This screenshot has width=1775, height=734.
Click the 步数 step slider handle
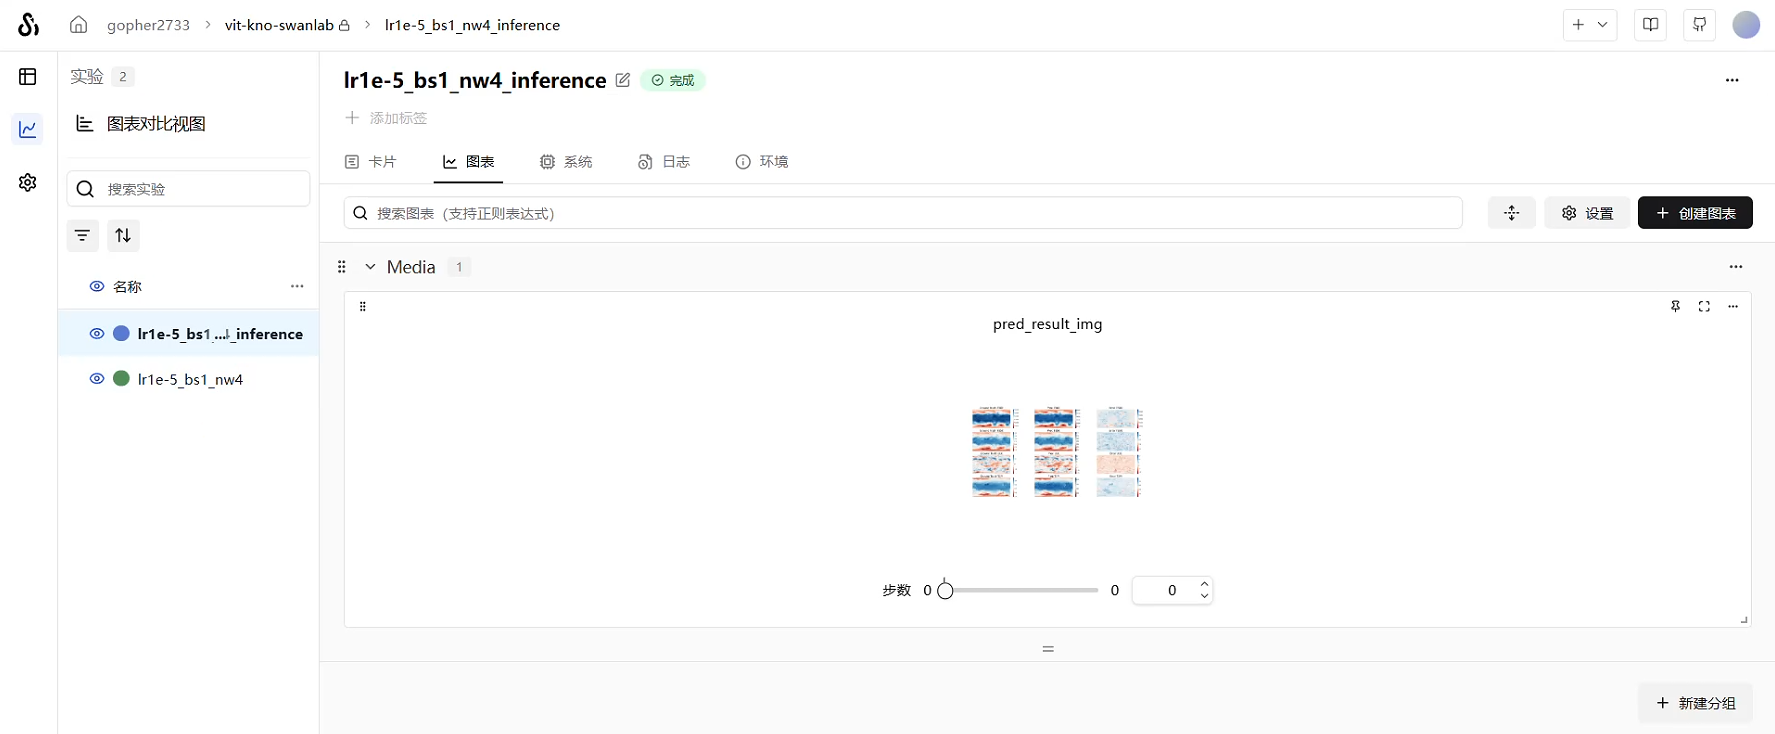click(x=945, y=590)
